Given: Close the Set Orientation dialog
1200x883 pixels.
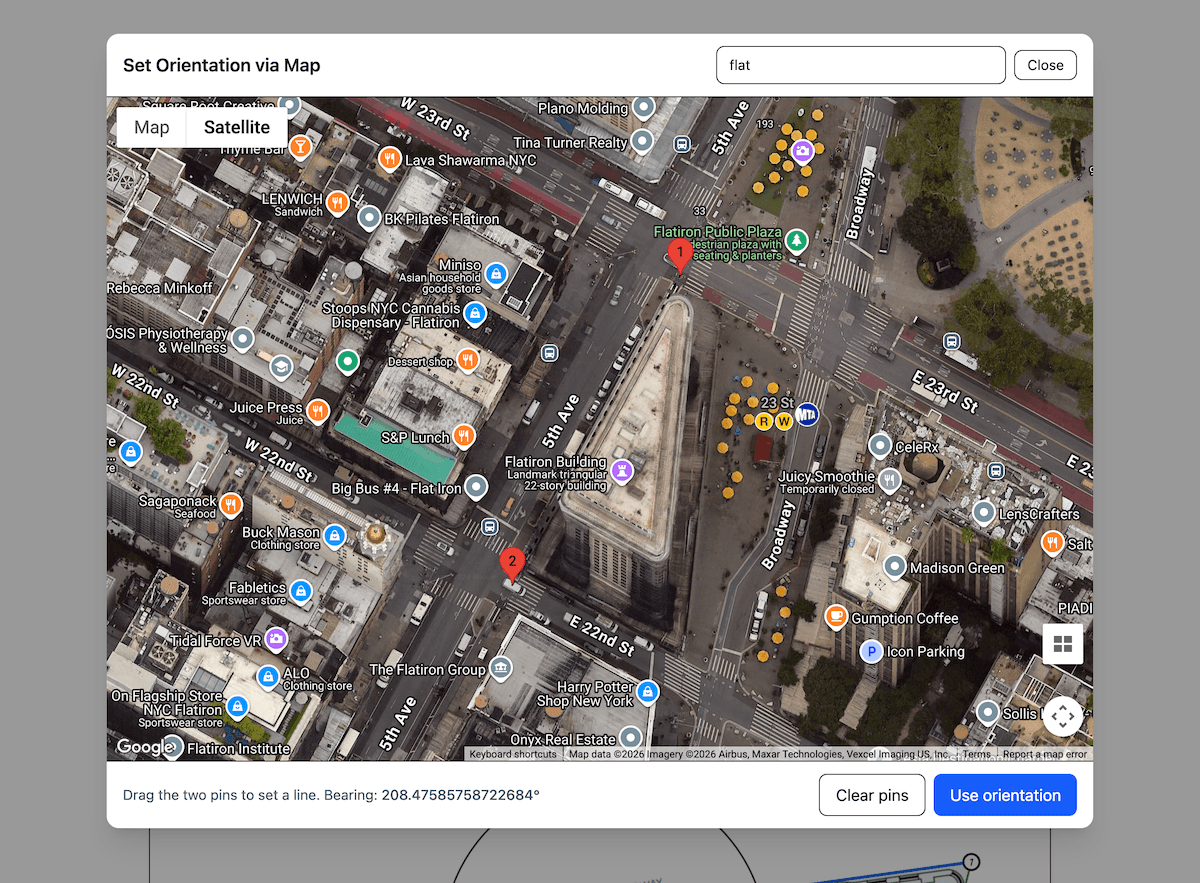Looking at the screenshot, I should coord(1045,65).
